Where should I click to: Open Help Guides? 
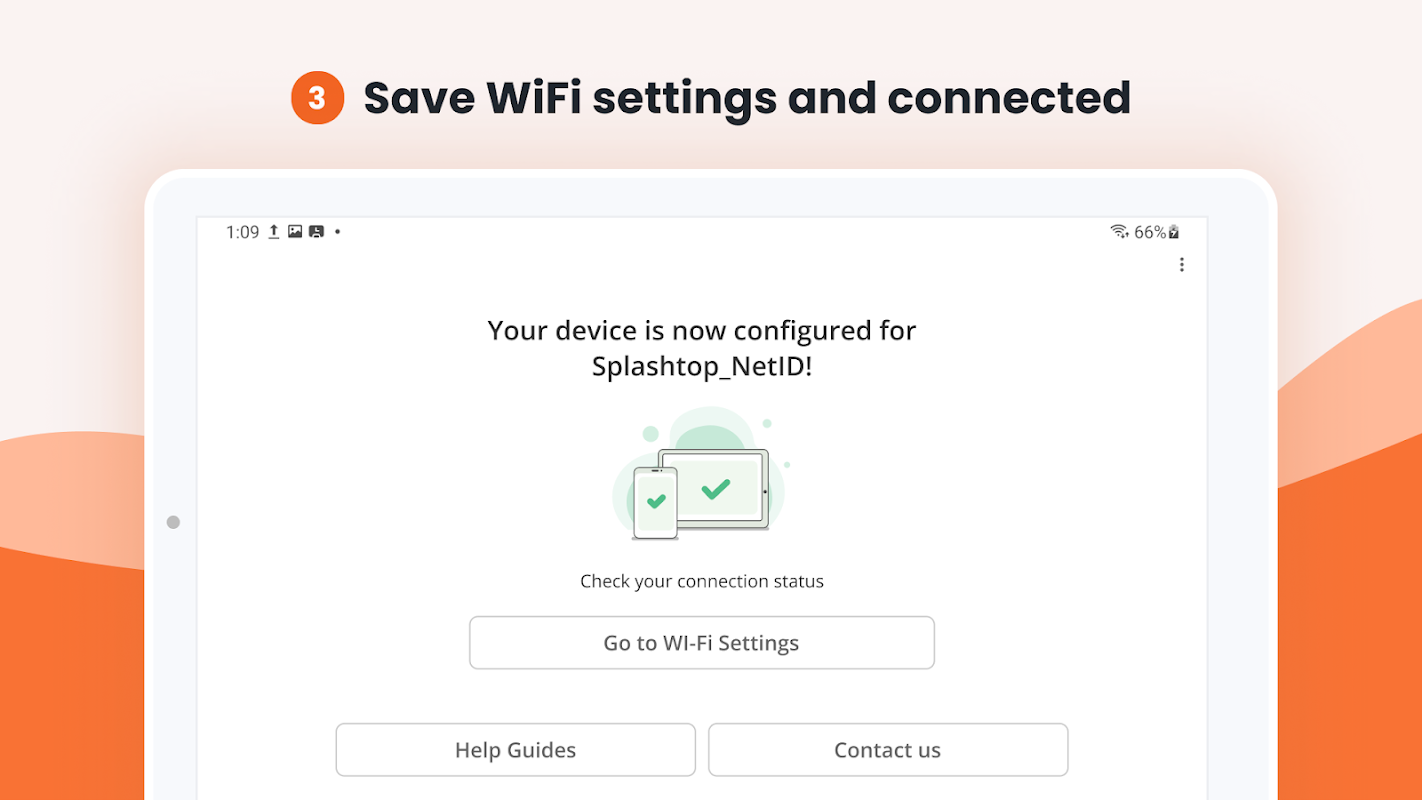coord(515,750)
